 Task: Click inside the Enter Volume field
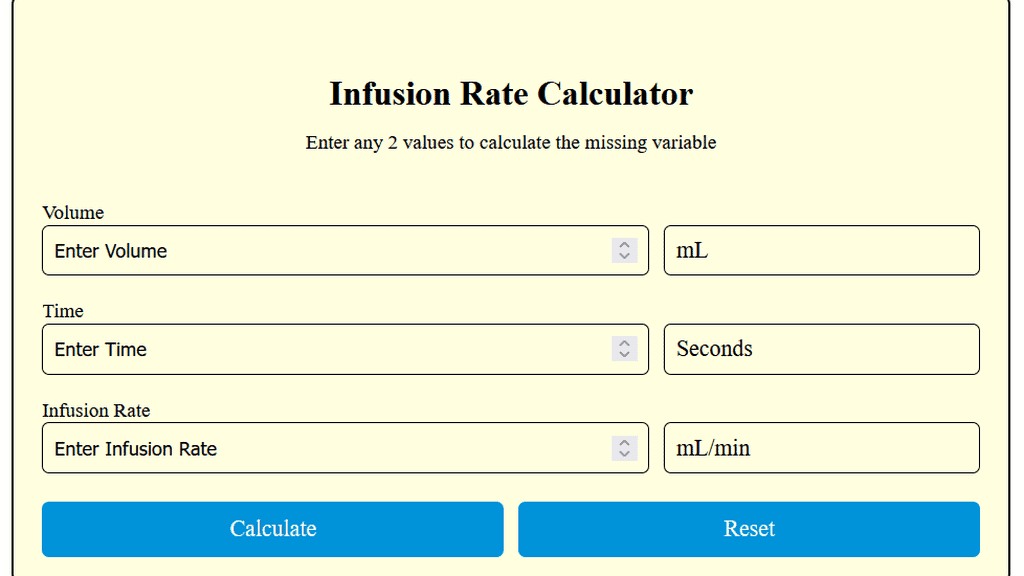(x=300, y=250)
